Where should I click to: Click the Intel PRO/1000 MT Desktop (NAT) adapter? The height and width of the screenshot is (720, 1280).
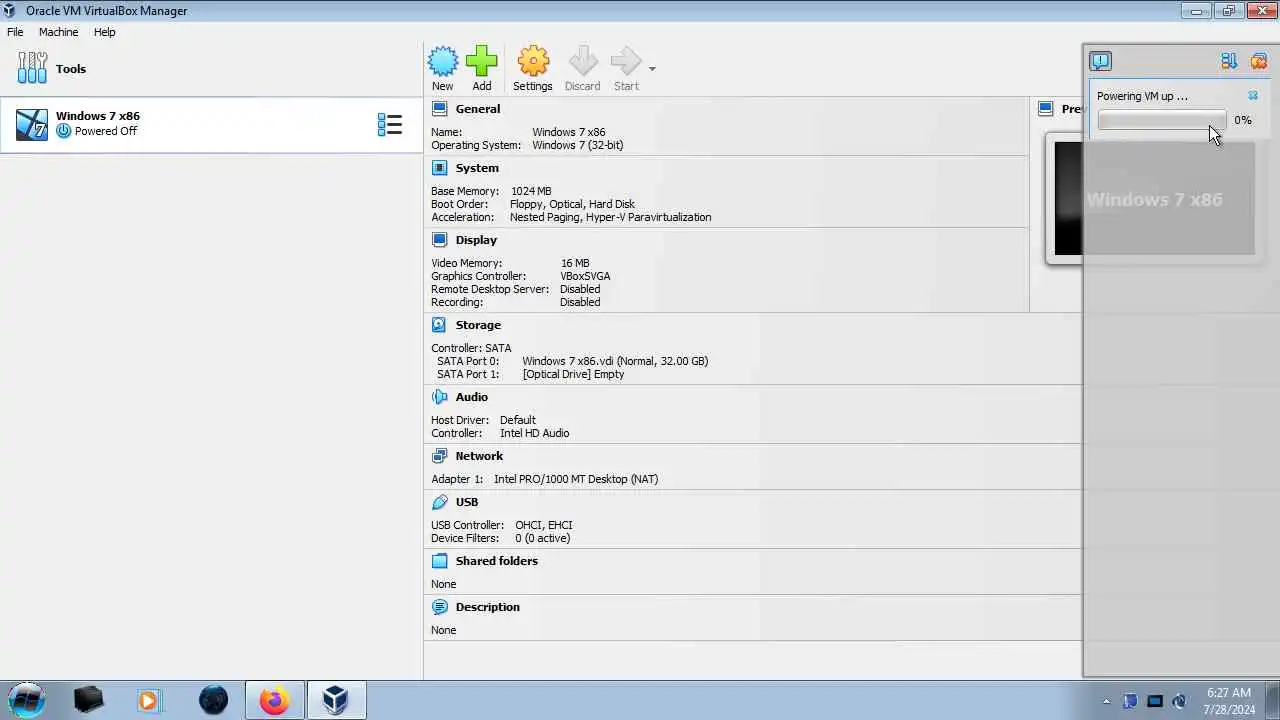click(x=576, y=479)
